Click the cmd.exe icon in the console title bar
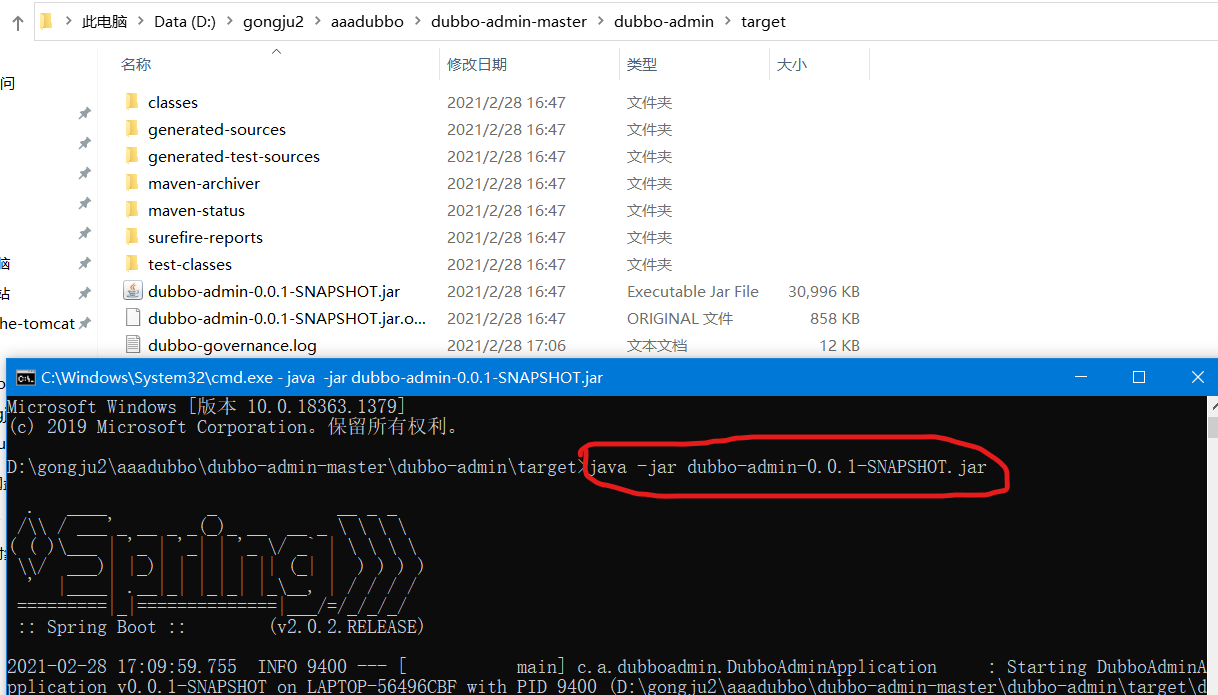1218x695 pixels. 24,377
